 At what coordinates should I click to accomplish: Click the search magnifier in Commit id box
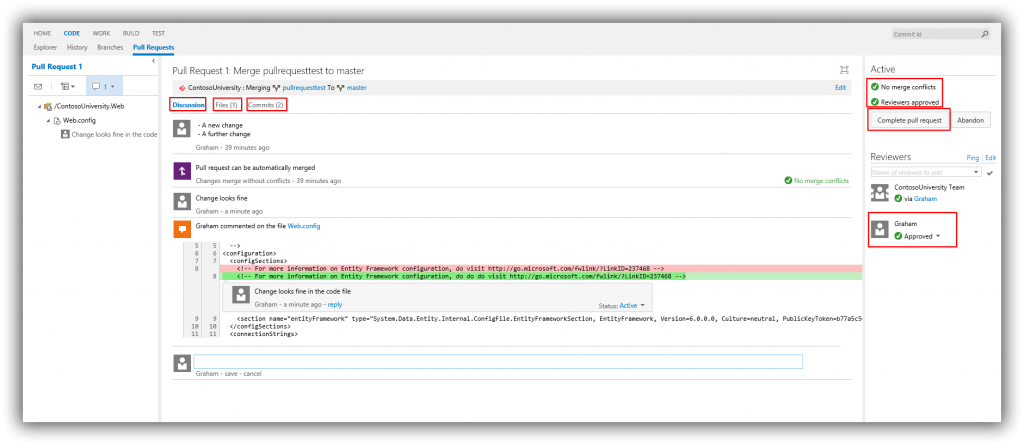[984, 34]
